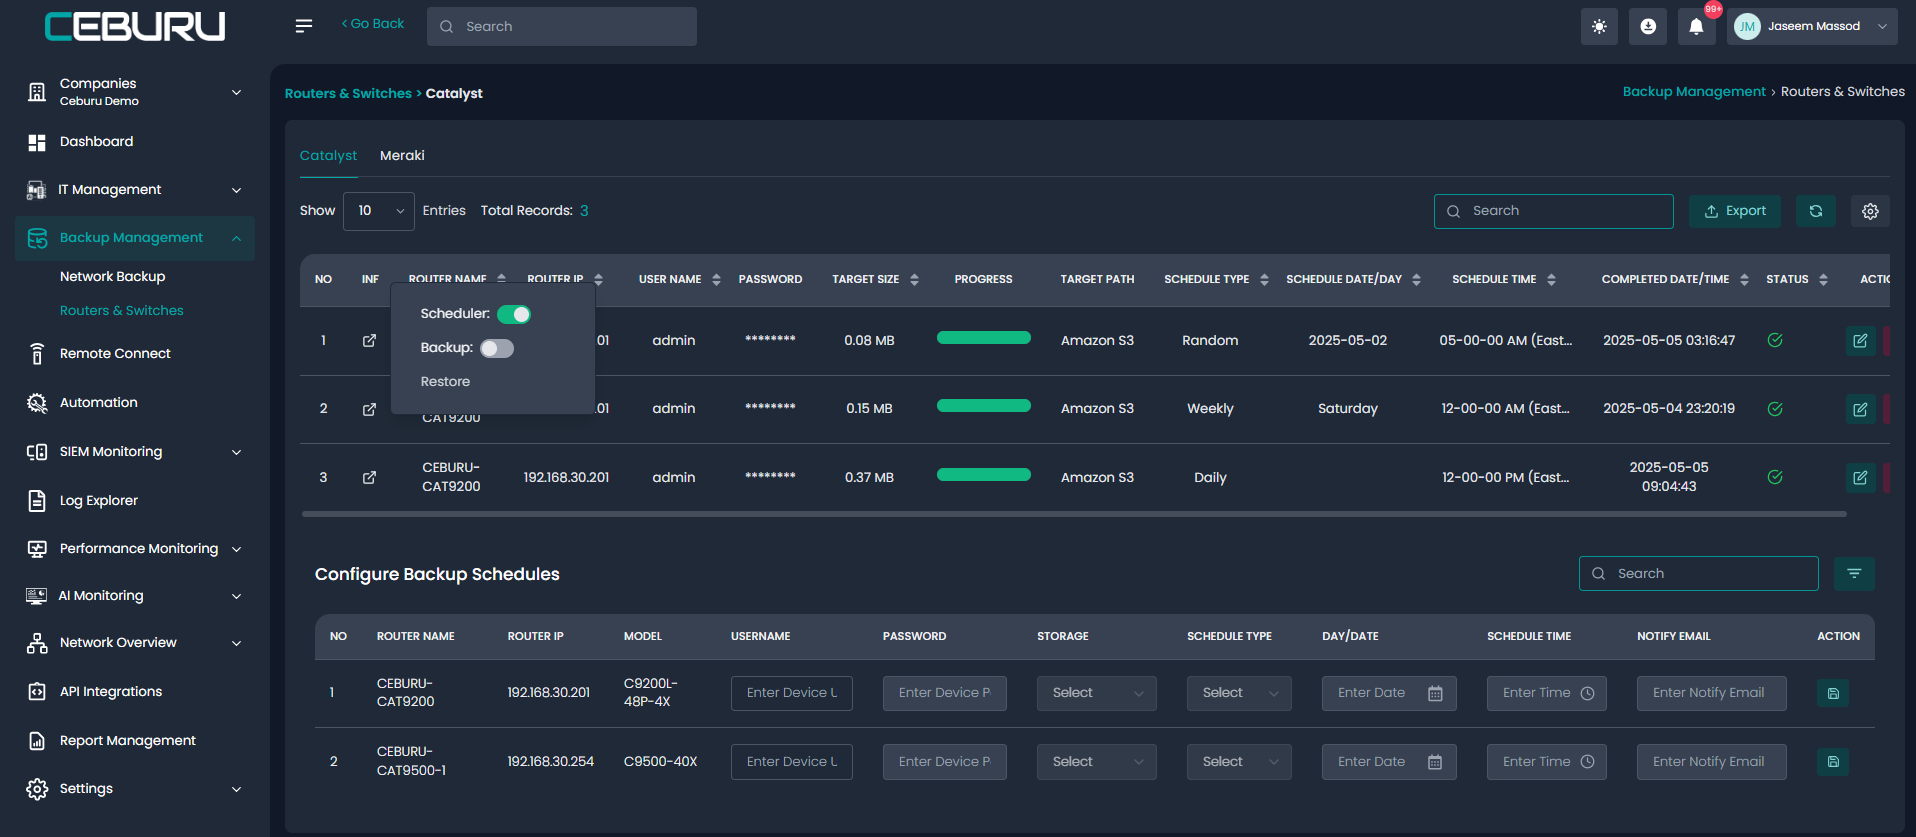Open Jaseem Massod user menu

point(1813,27)
